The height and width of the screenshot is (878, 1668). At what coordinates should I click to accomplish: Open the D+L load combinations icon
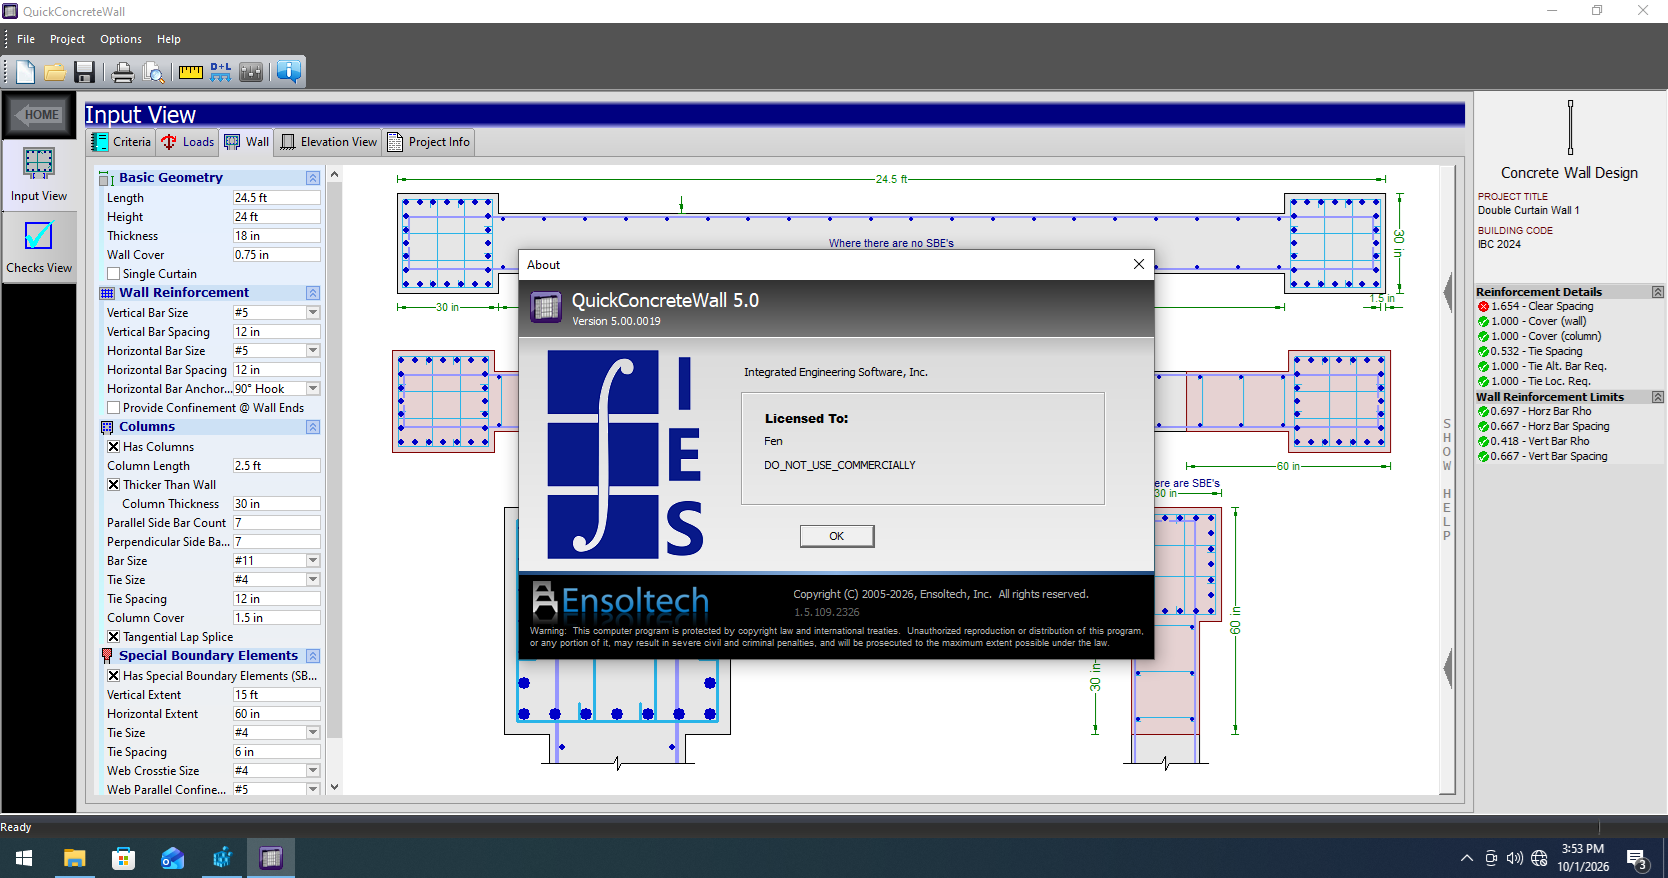[x=221, y=72]
